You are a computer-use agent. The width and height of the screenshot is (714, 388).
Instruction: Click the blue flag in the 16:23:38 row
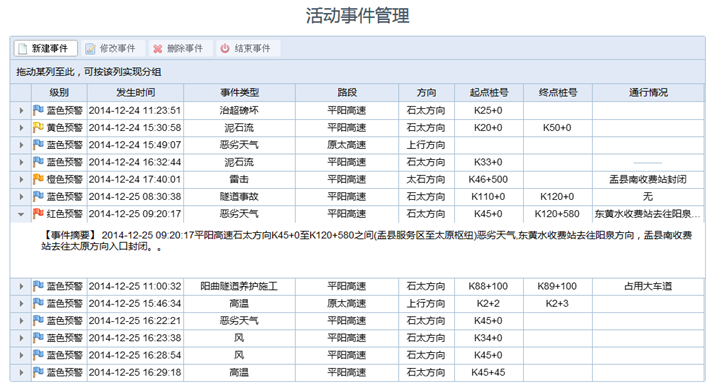[38, 338]
